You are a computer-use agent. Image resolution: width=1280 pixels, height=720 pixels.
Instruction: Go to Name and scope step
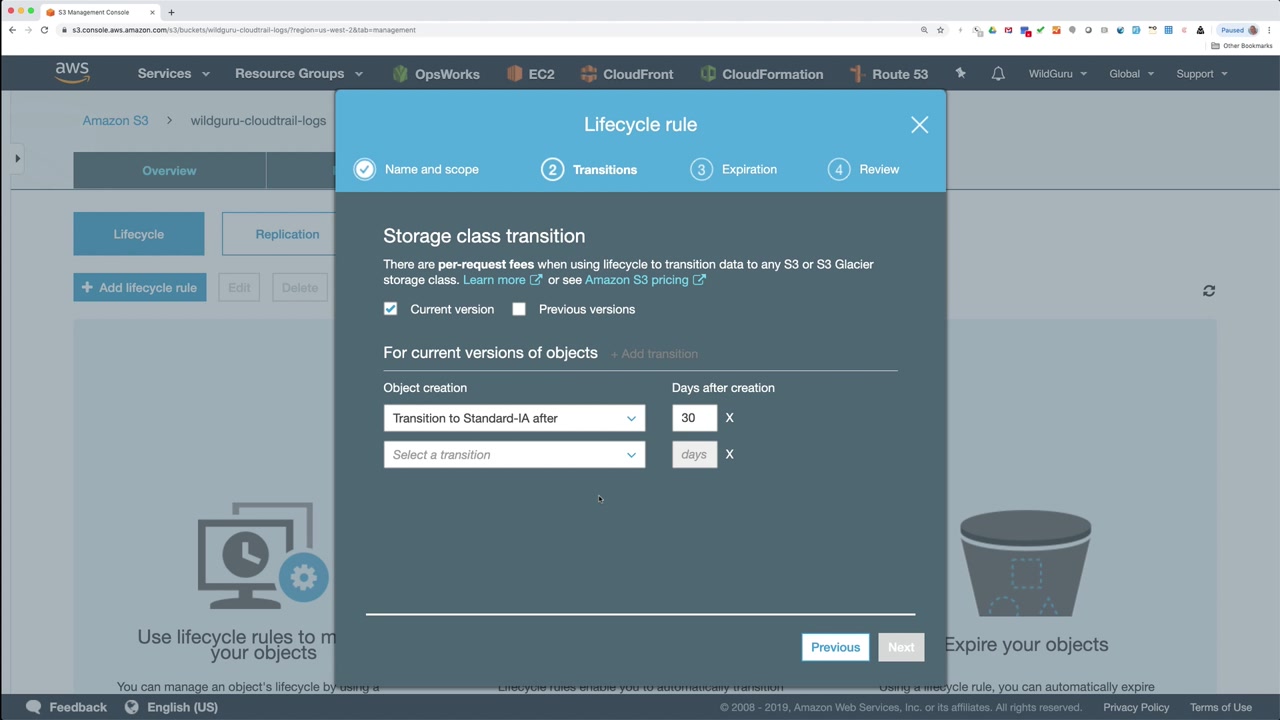(x=416, y=169)
